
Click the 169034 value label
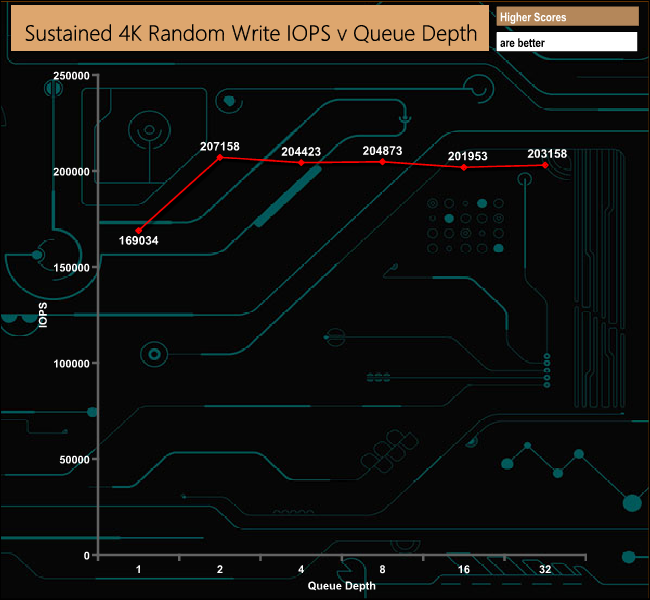(138, 240)
